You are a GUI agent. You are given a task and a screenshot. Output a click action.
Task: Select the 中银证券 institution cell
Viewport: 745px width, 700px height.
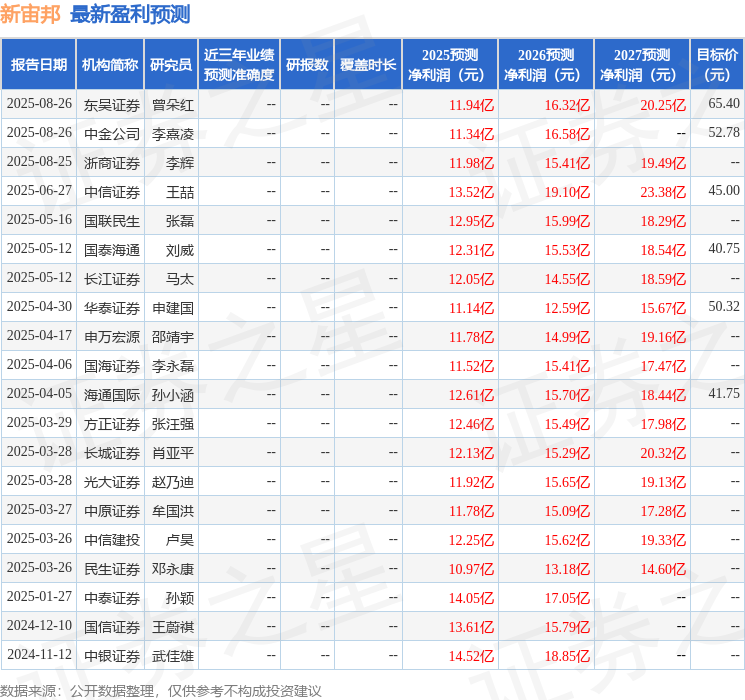(112, 656)
